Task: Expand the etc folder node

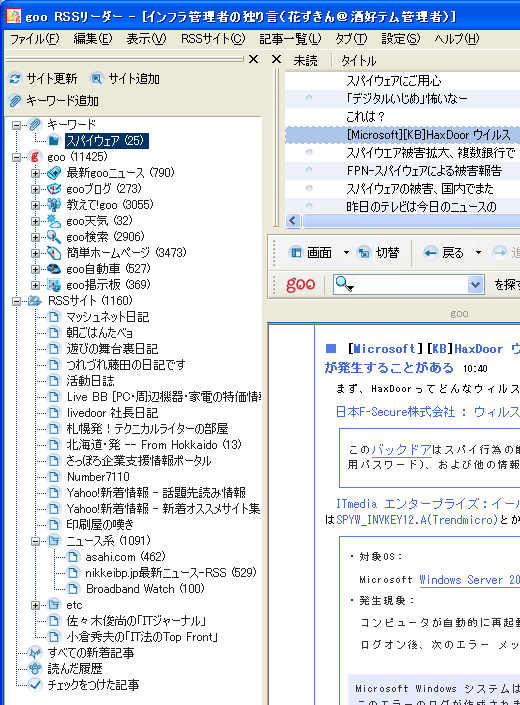Action: [36, 605]
